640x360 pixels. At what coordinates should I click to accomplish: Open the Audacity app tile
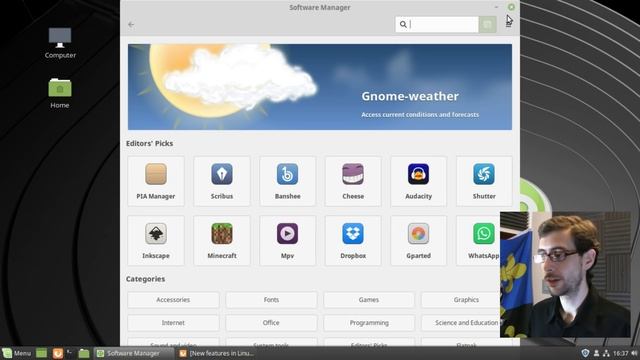[418, 181]
